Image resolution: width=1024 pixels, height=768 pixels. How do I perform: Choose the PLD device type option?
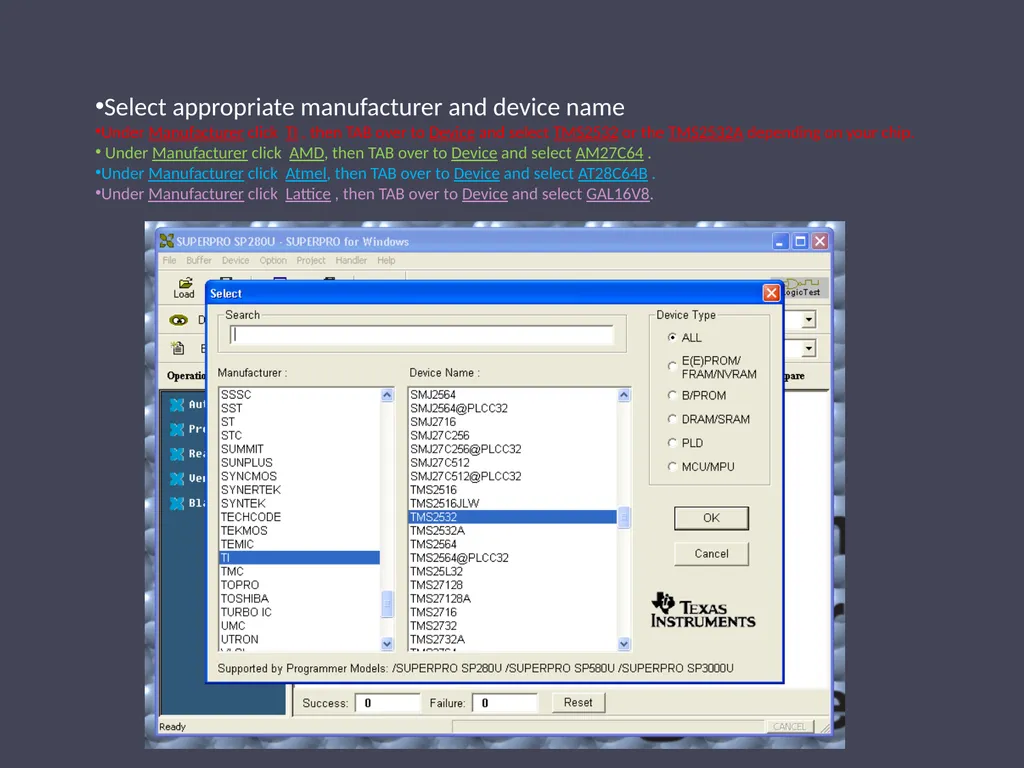click(x=672, y=443)
